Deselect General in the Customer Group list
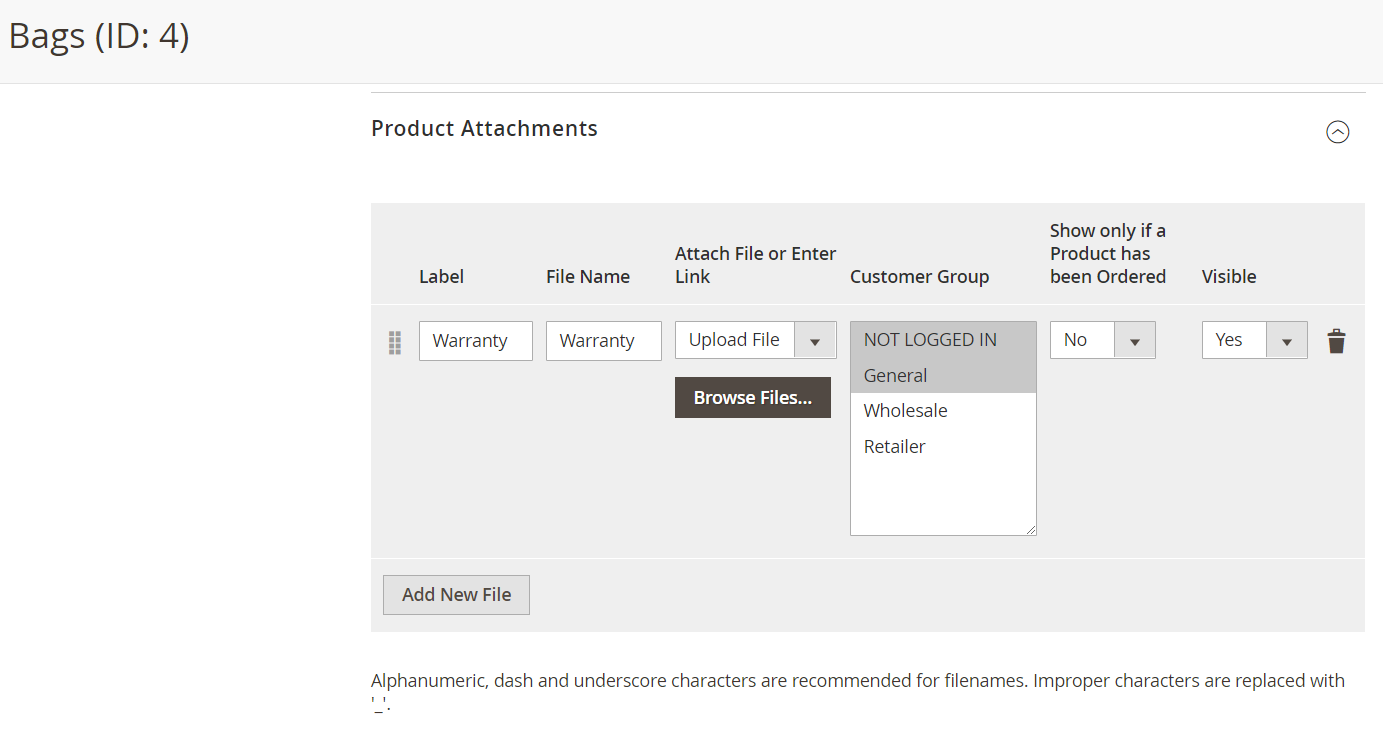1383x735 pixels. tap(895, 375)
